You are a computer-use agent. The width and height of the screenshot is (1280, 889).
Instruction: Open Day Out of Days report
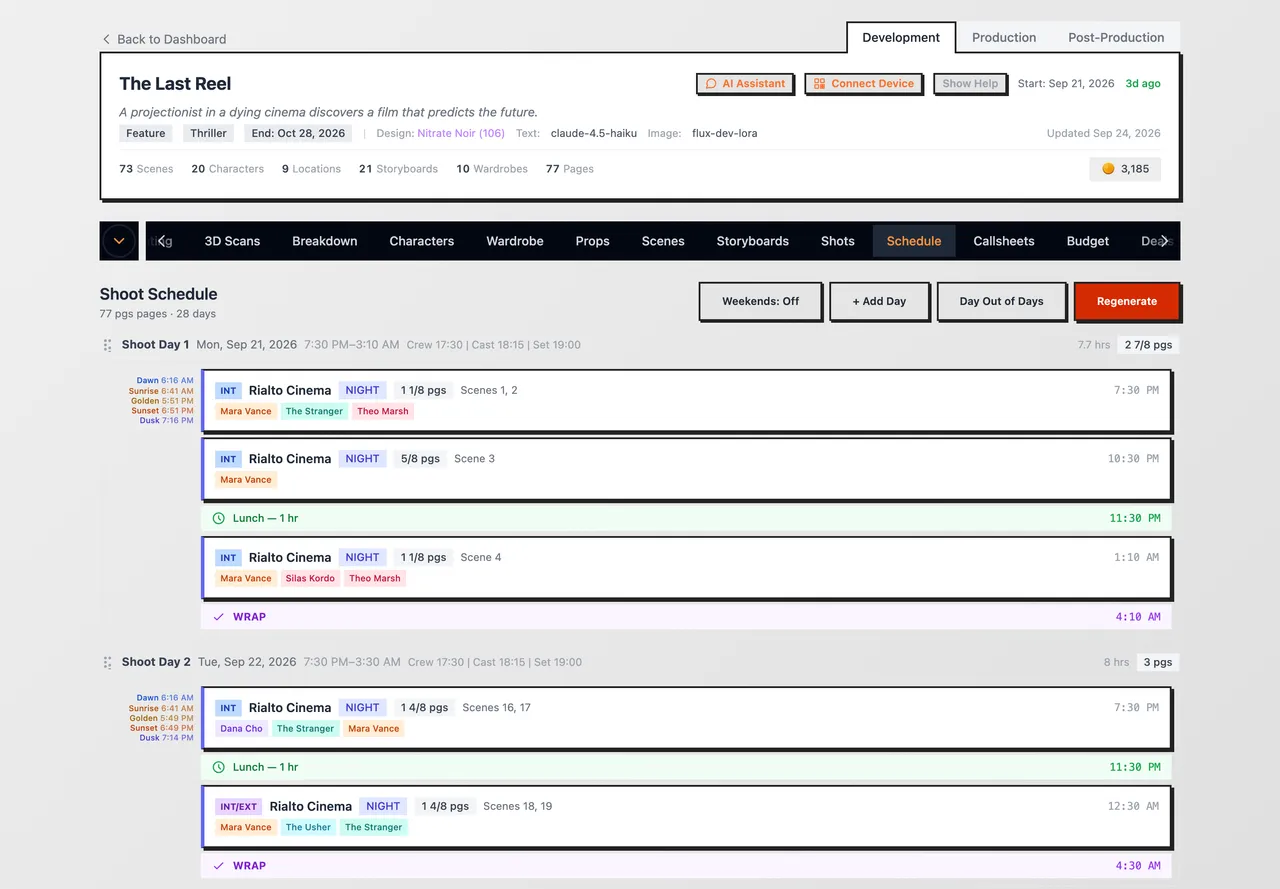pyautogui.click(x=1001, y=301)
